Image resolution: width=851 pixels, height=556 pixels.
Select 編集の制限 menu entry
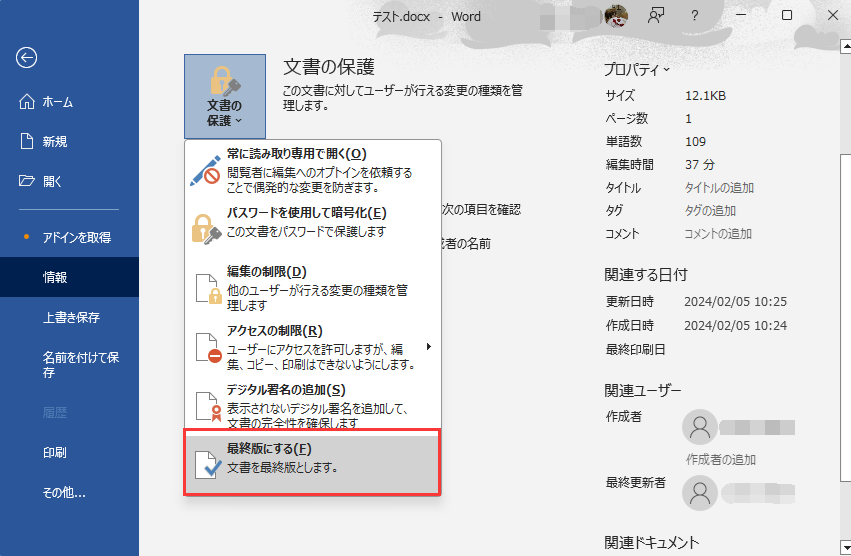[x=313, y=288]
